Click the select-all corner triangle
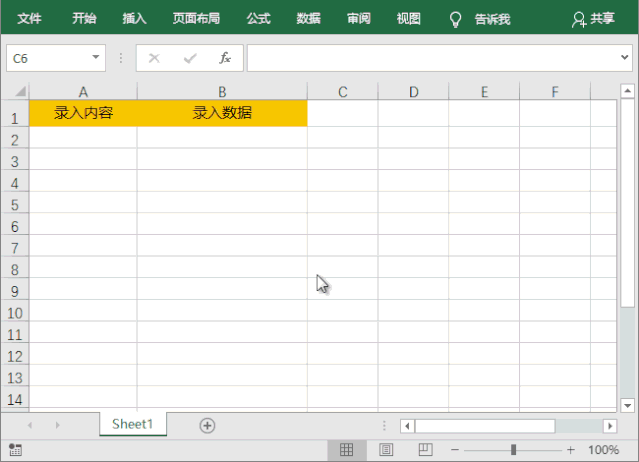639x462 pixels. tap(20, 91)
